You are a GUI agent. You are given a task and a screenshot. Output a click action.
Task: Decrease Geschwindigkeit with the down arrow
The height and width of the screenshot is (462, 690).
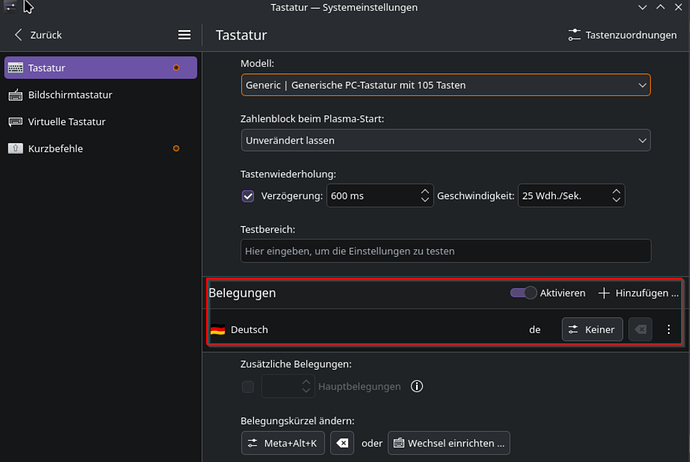point(616,200)
